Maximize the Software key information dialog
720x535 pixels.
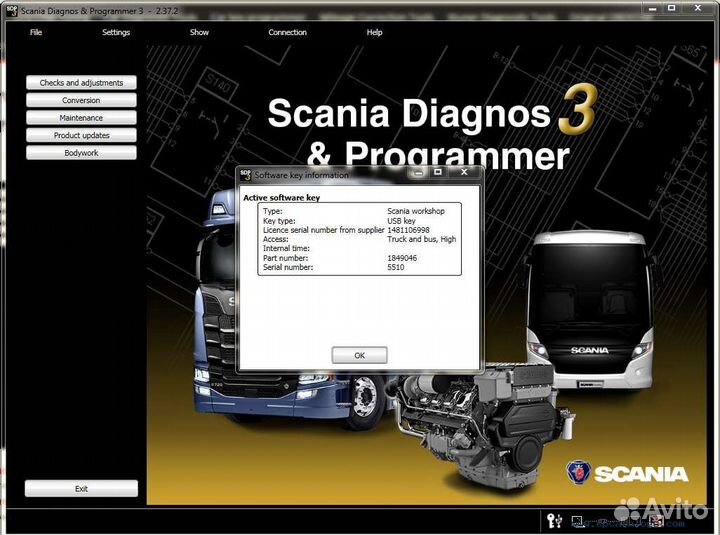[438, 172]
